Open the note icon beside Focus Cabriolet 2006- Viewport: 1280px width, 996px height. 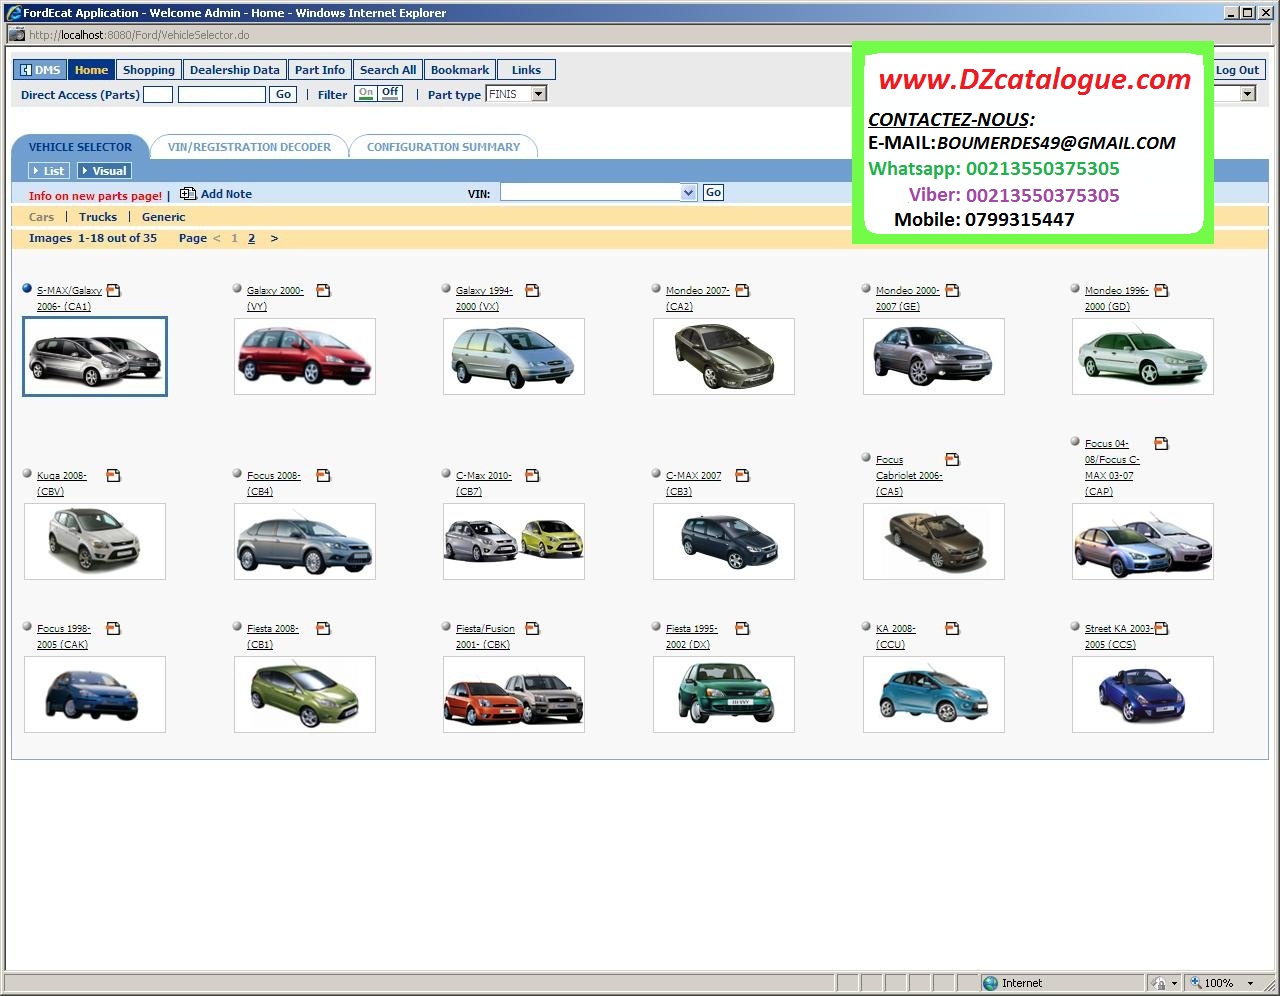pos(952,459)
